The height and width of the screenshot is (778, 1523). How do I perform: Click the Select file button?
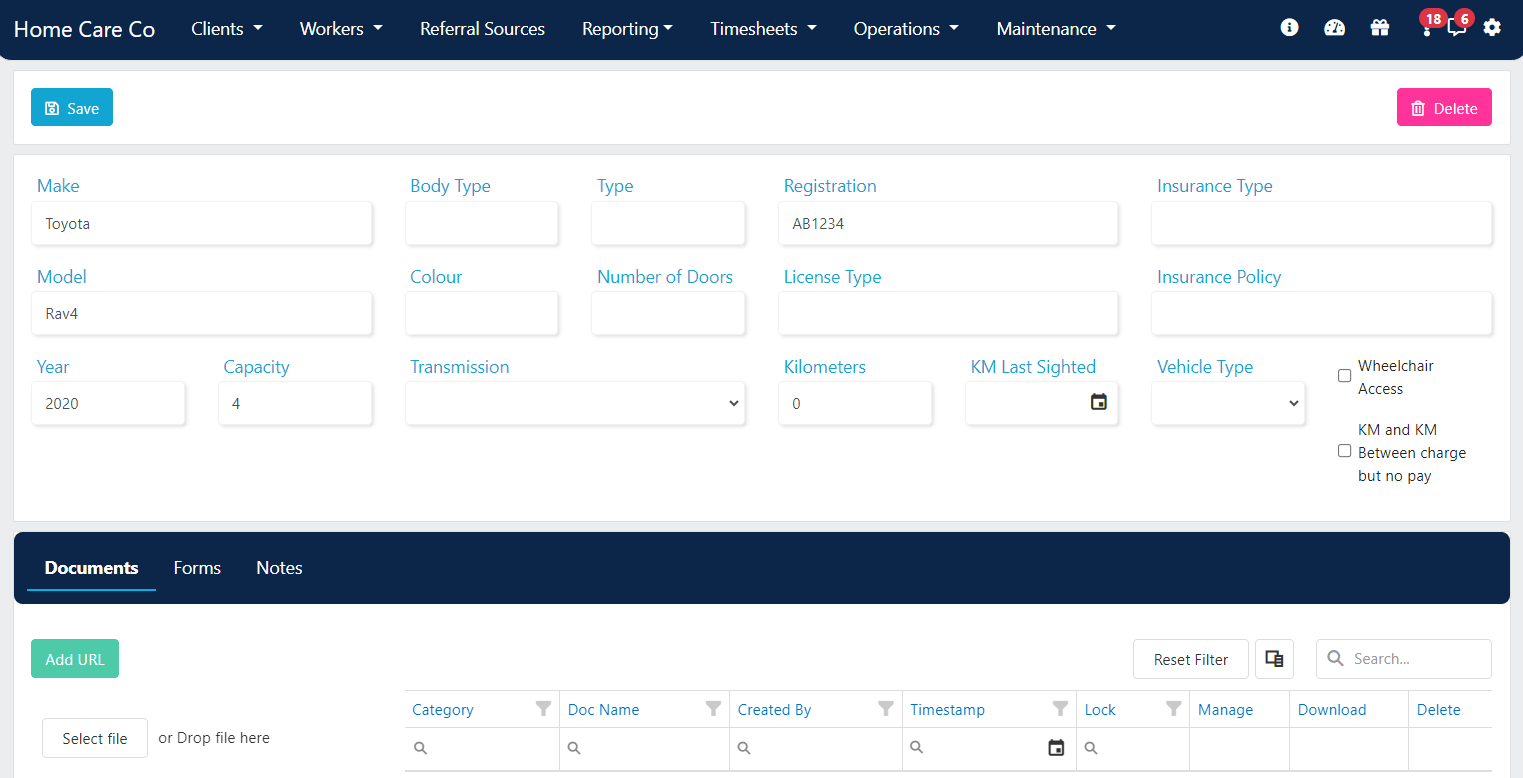(x=95, y=738)
